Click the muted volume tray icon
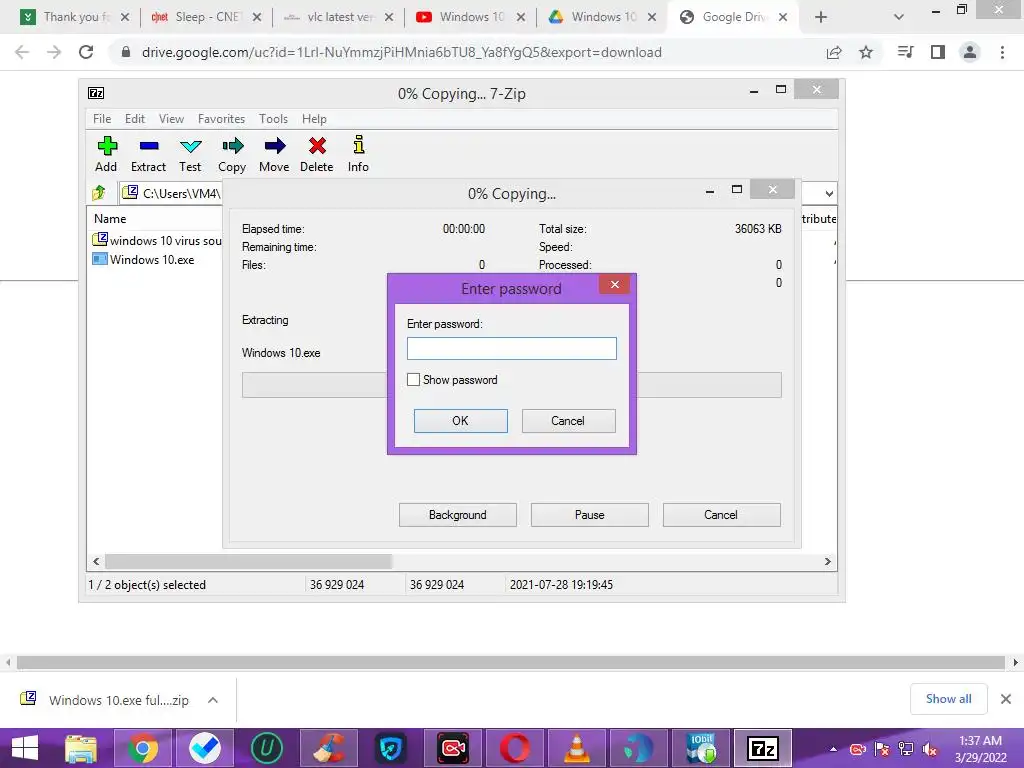Screen dimensions: 1024x768 point(930,749)
